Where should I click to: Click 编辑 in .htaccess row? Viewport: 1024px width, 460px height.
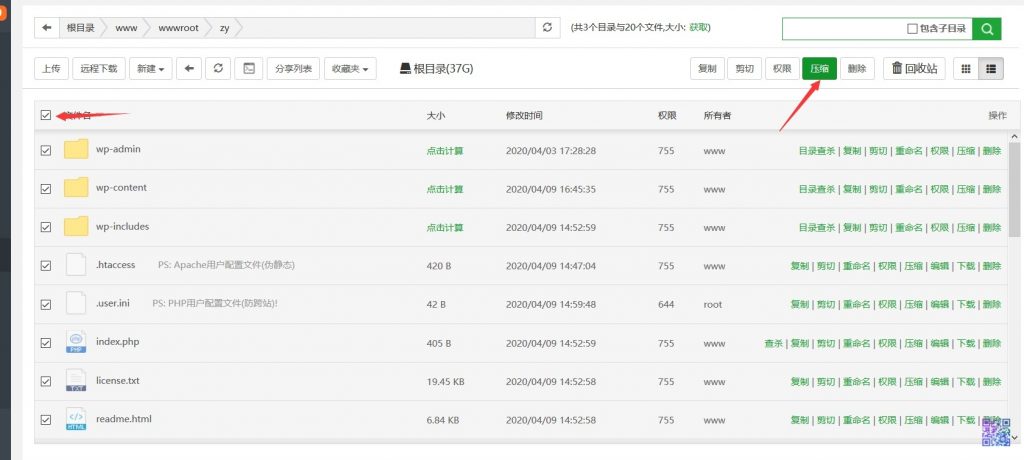click(940, 266)
